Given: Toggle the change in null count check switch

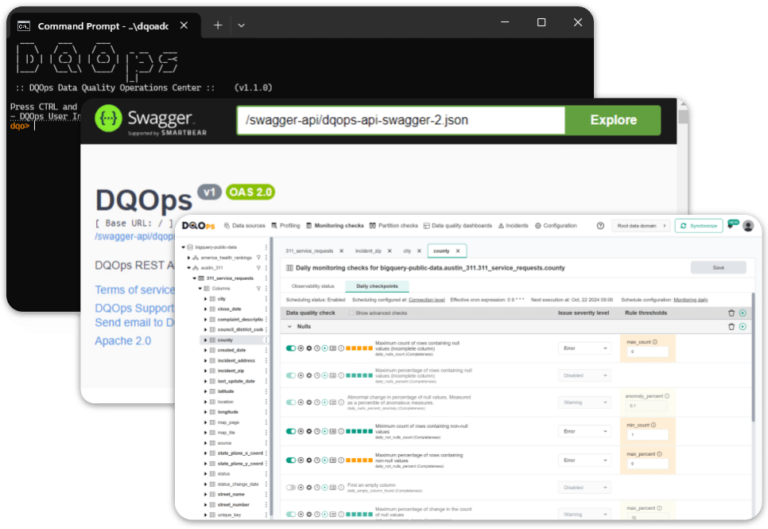Looking at the screenshot, I should [x=291, y=514].
